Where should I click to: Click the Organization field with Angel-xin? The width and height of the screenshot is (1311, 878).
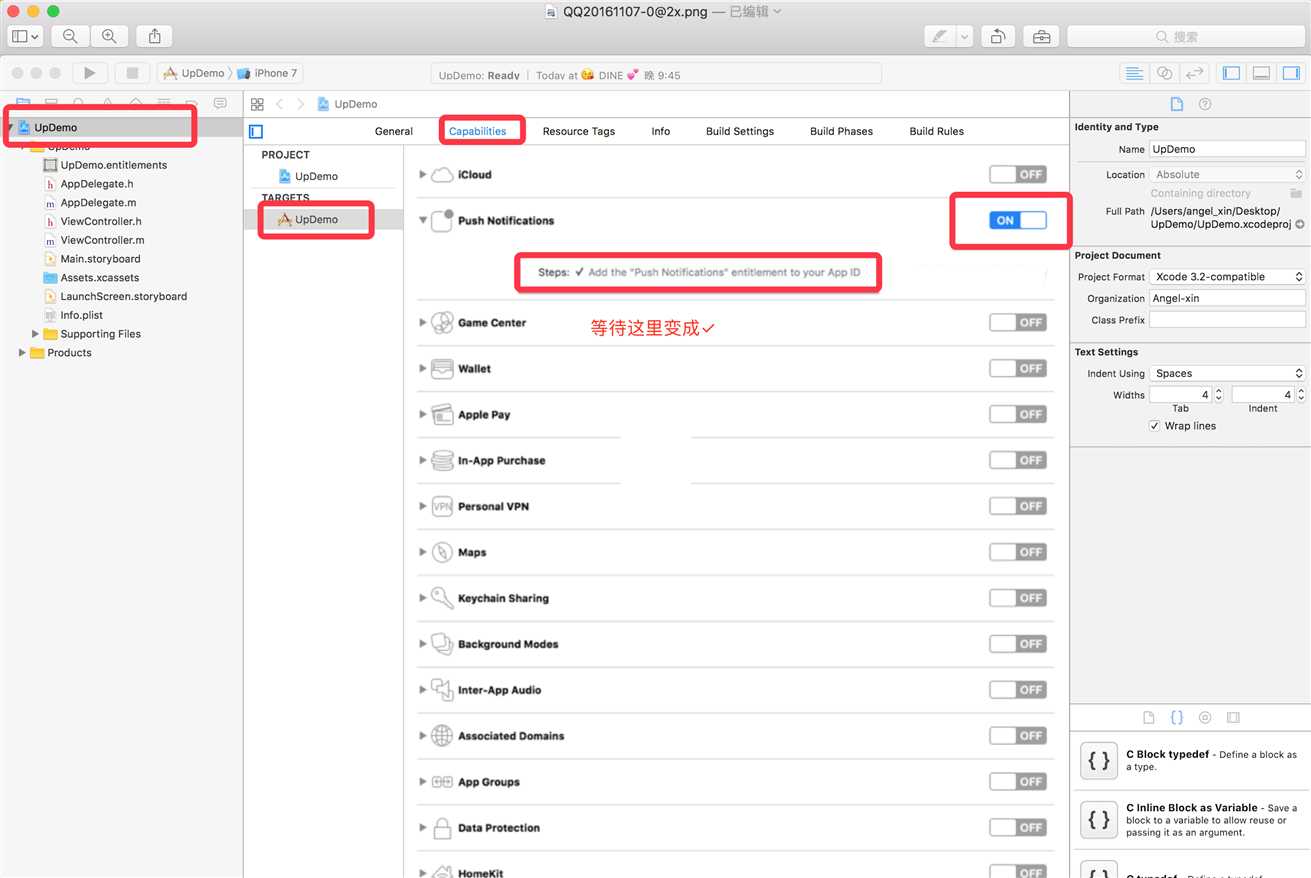1227,298
